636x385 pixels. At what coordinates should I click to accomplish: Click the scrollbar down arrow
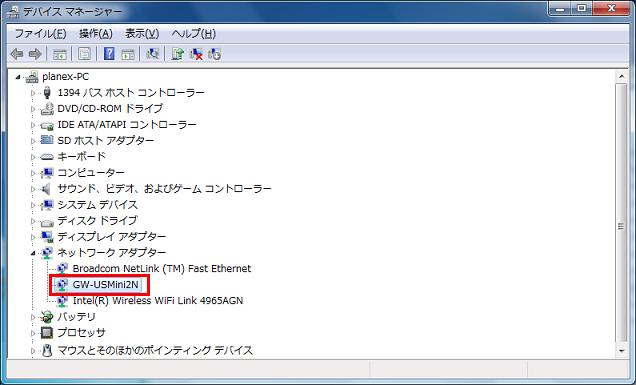coord(621,351)
